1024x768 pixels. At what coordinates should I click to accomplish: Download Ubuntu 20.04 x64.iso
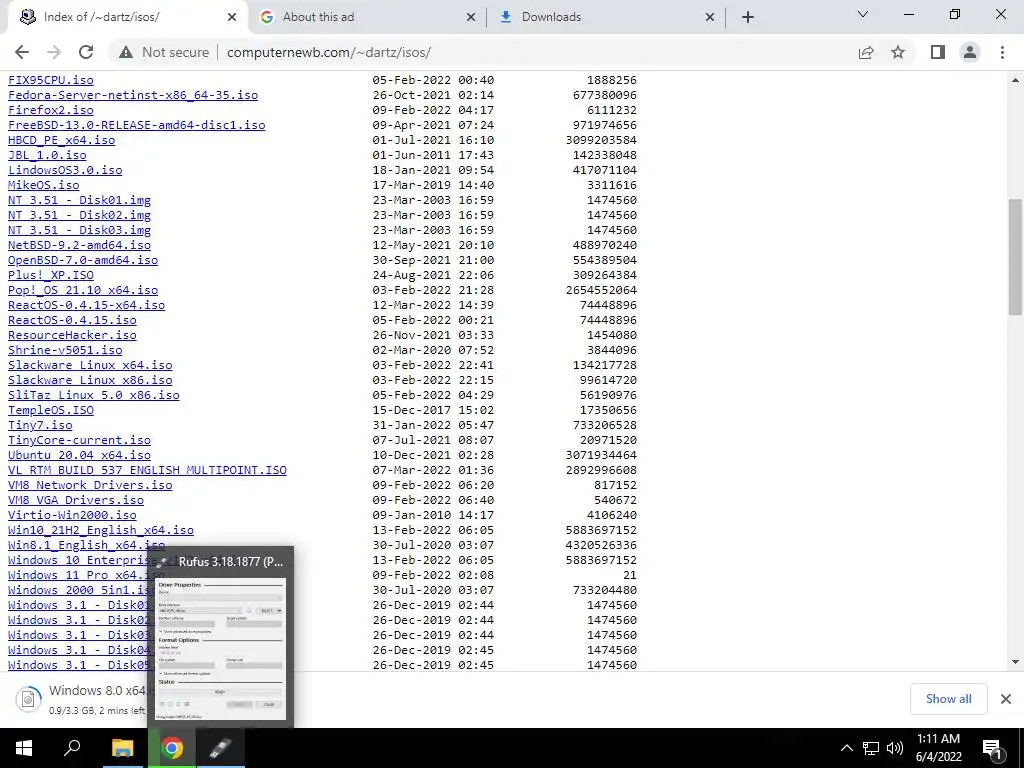80,455
